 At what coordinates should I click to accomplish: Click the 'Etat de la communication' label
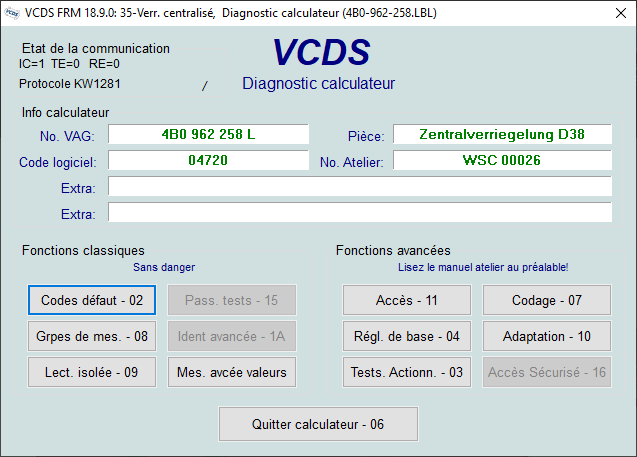[x=95, y=48]
